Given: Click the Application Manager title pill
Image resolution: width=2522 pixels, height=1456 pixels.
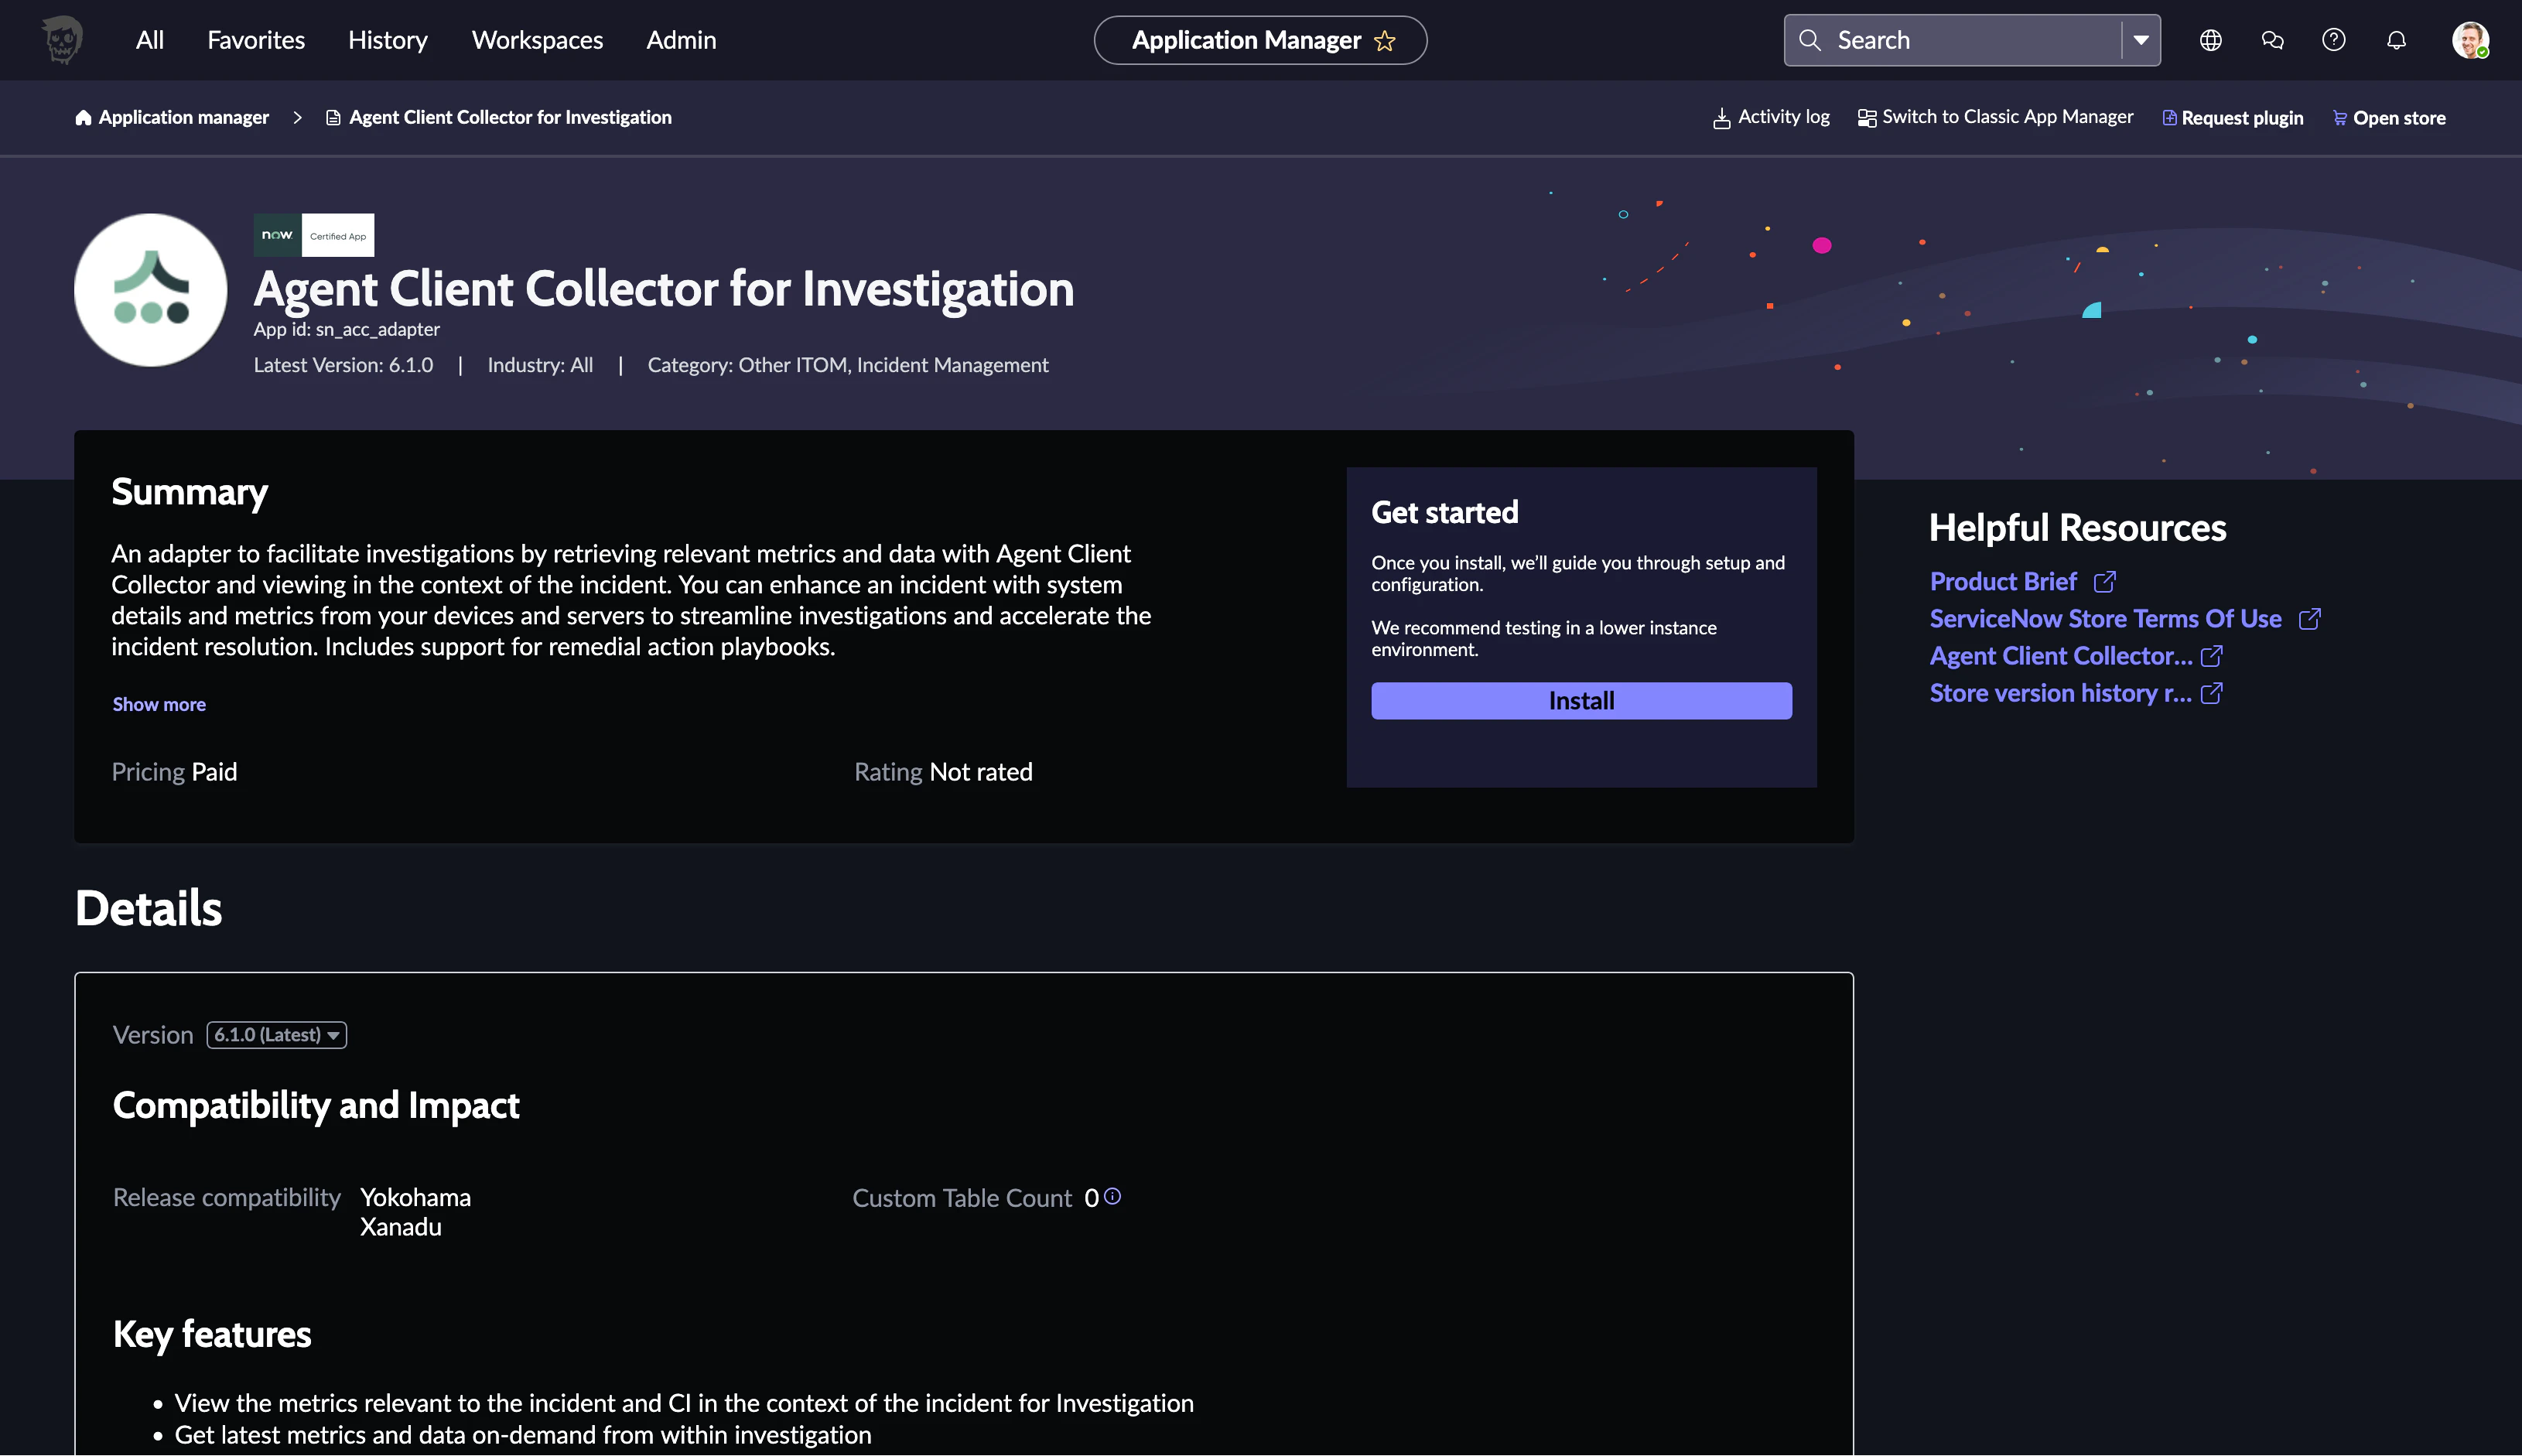Looking at the screenshot, I should [1260, 40].
